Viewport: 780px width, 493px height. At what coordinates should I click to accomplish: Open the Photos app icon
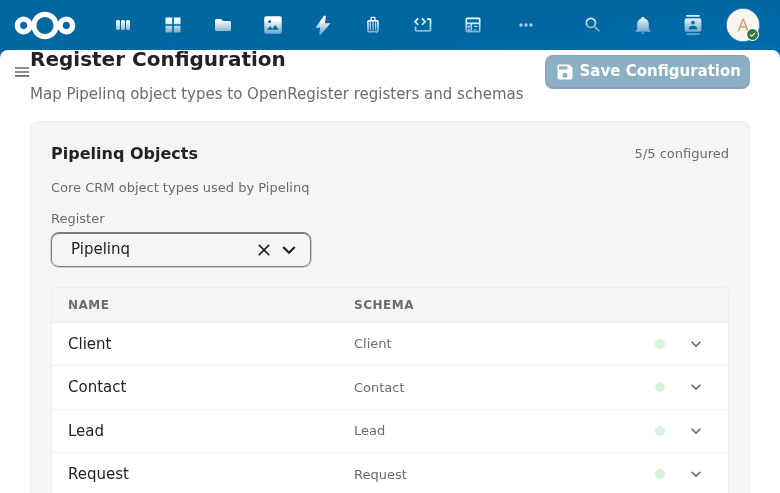273,25
